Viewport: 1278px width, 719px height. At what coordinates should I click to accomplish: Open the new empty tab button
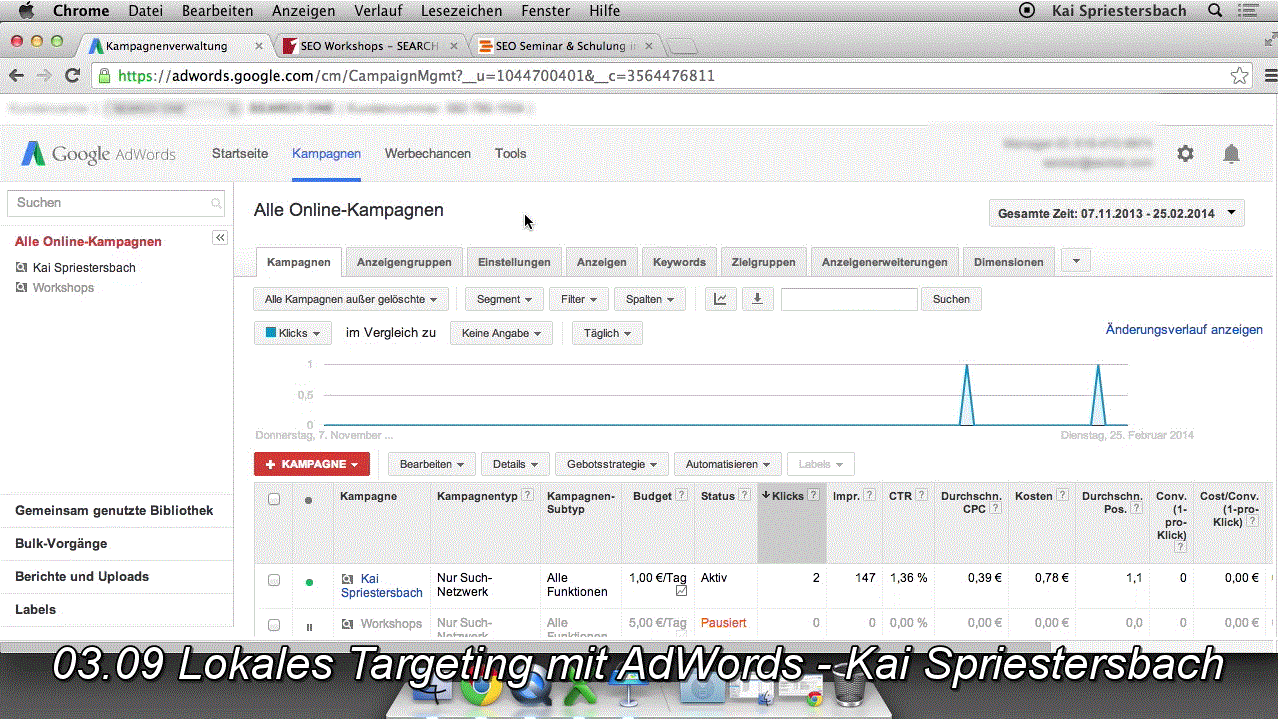(682, 46)
